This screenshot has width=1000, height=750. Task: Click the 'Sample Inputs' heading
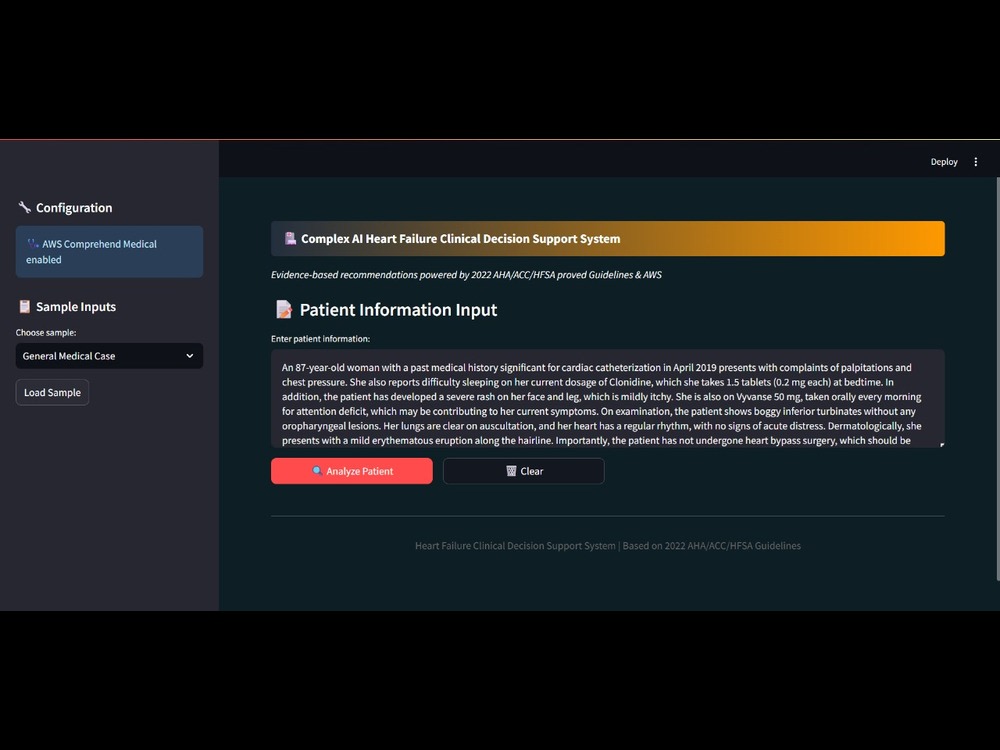tap(76, 307)
